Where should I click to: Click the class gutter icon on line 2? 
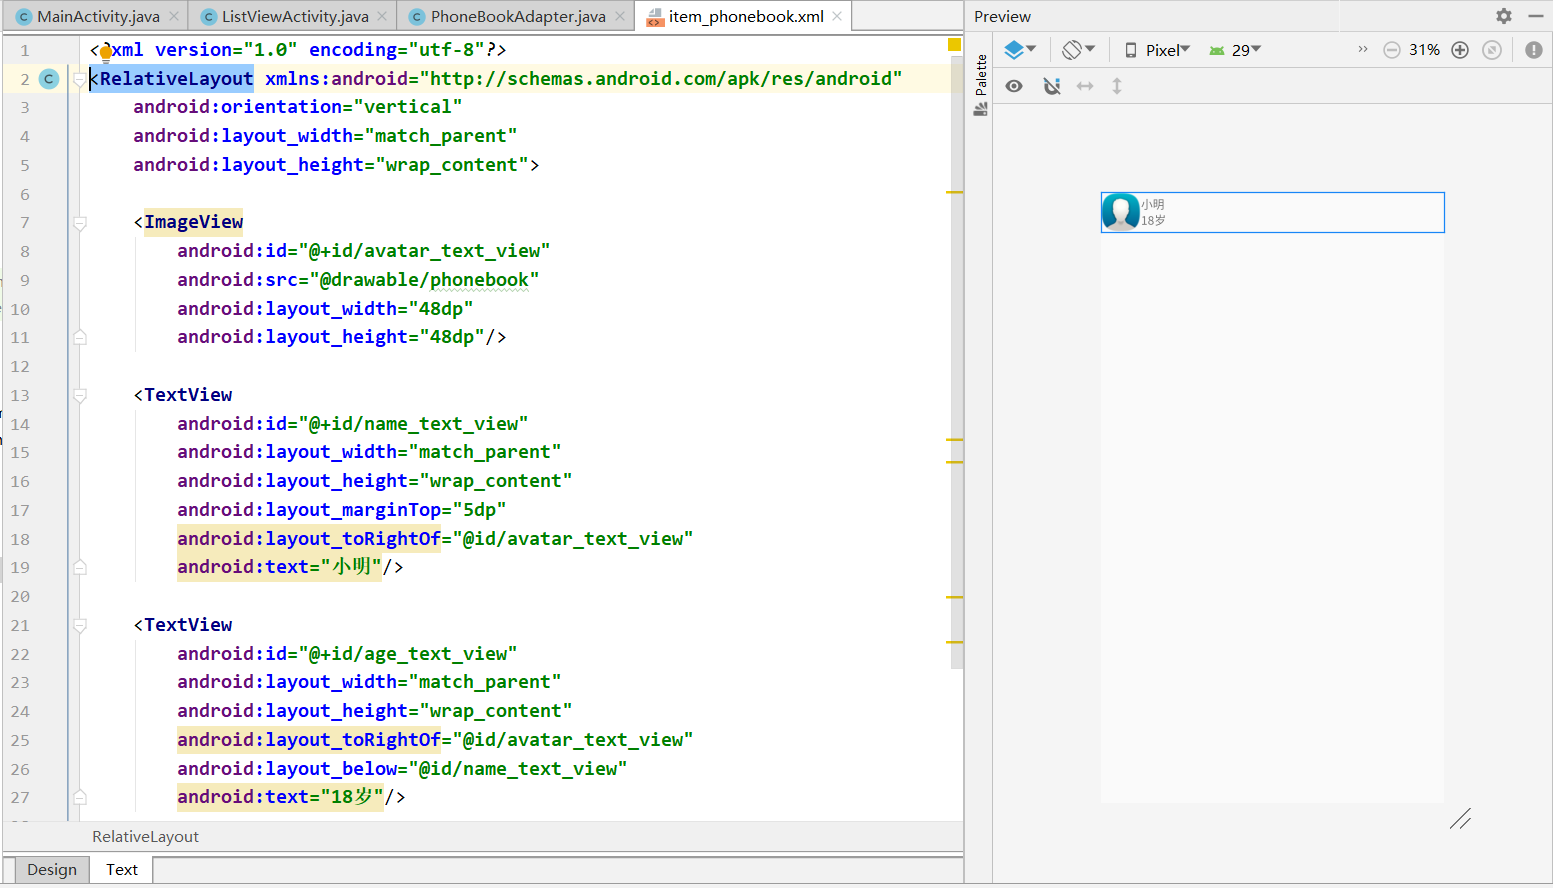click(48, 79)
